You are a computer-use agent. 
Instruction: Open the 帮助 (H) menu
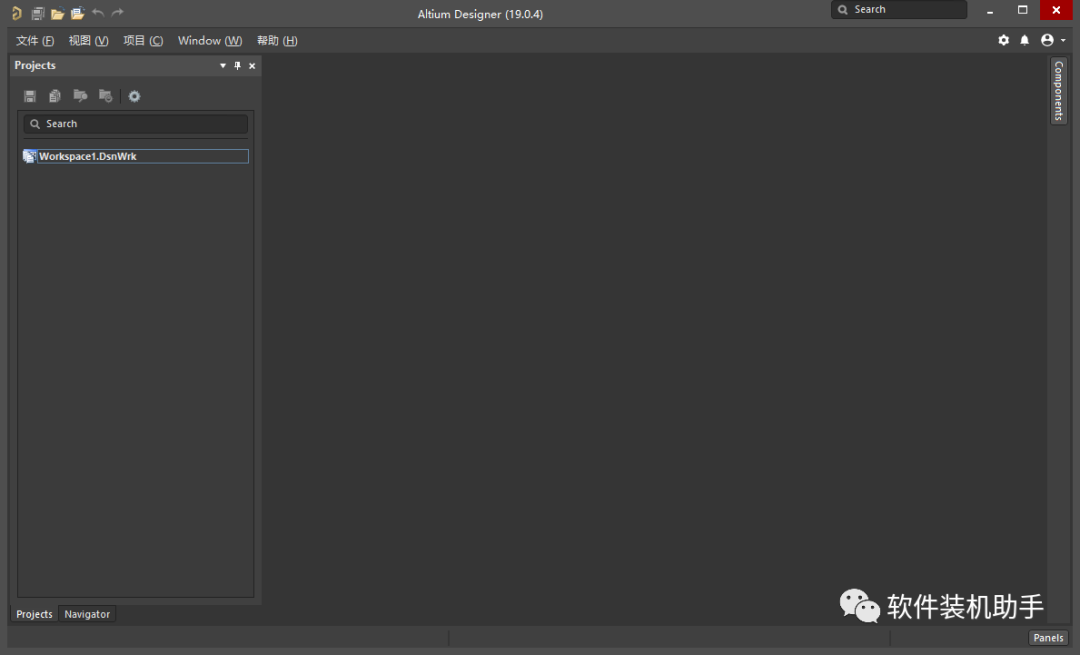point(277,41)
